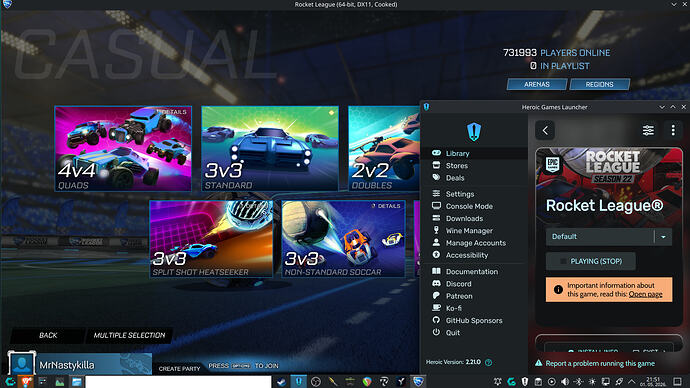The image size is (690, 388).
Task: Open DETAILS on Non-Standard Soccar card
Action: (386, 206)
